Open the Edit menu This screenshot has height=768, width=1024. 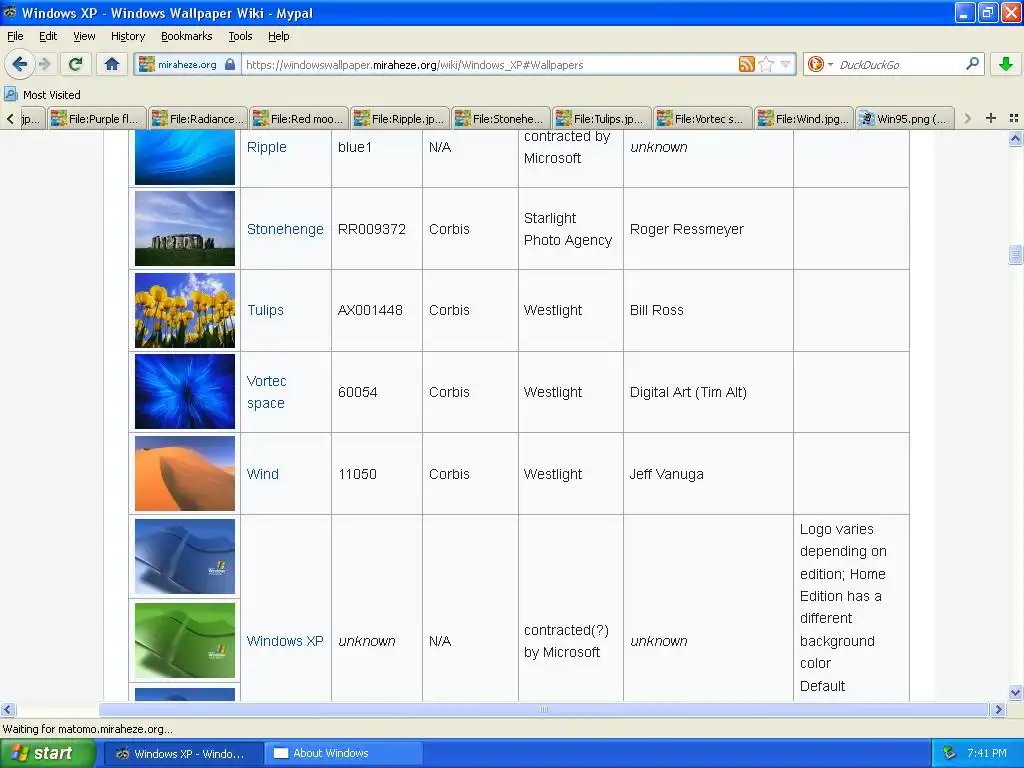tap(48, 36)
